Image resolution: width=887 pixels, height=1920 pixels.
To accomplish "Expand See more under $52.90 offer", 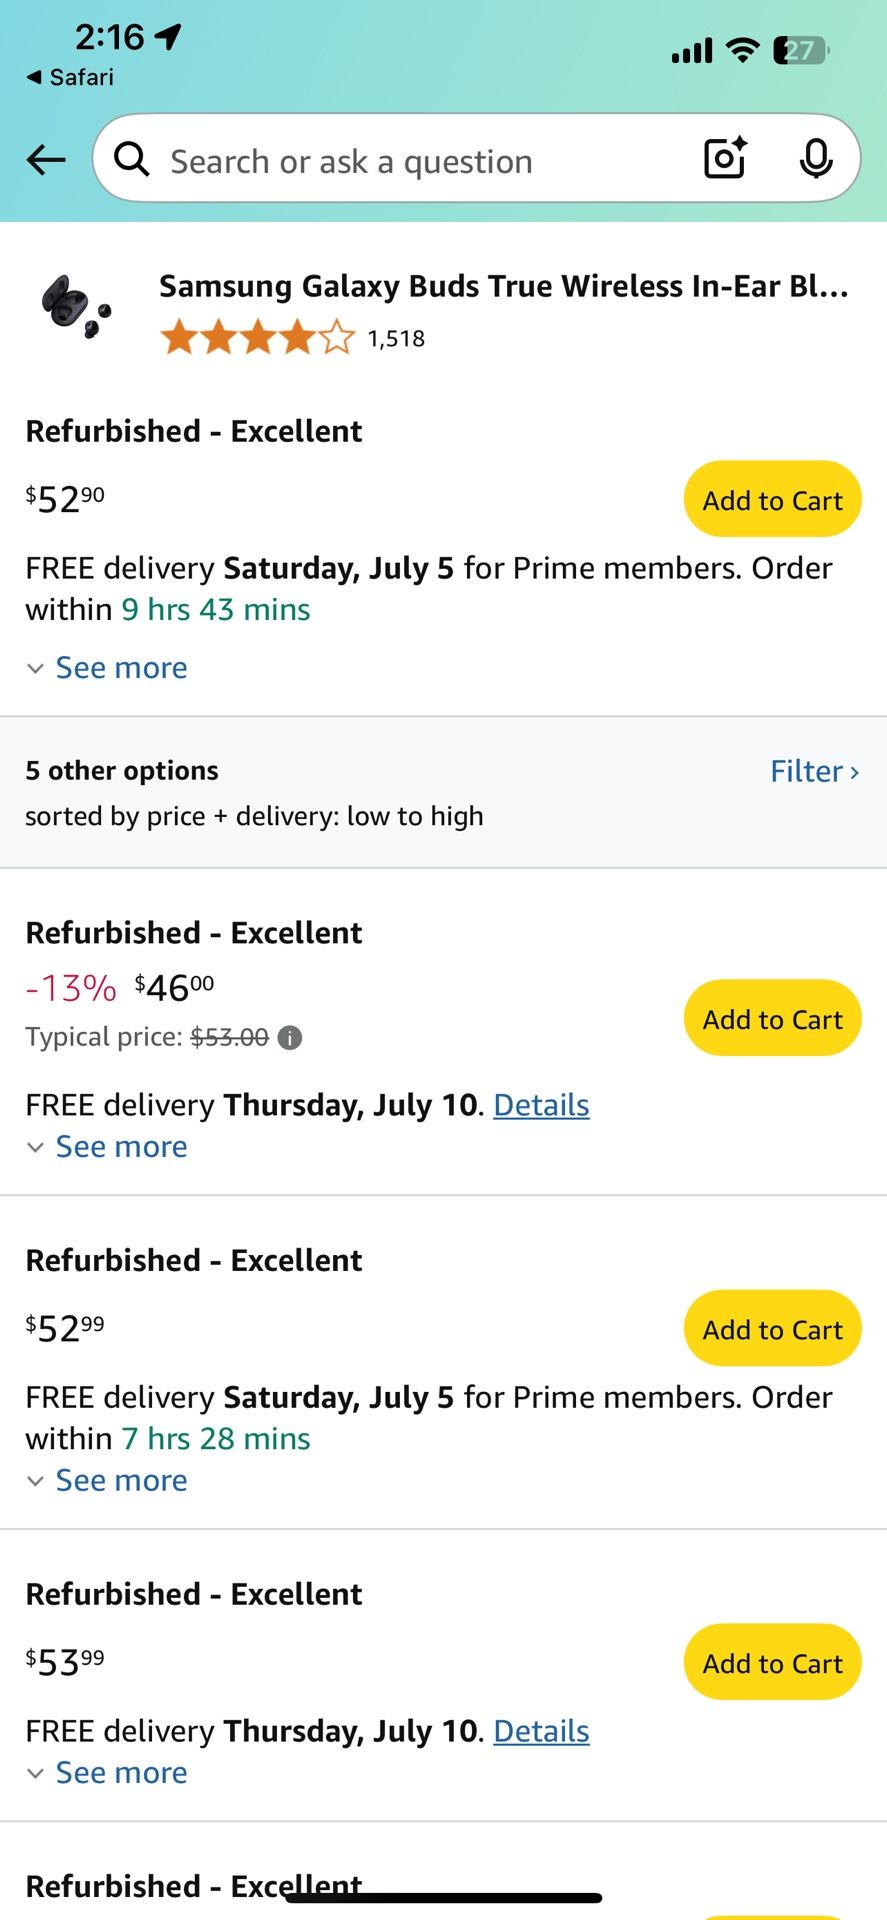I will [x=107, y=668].
